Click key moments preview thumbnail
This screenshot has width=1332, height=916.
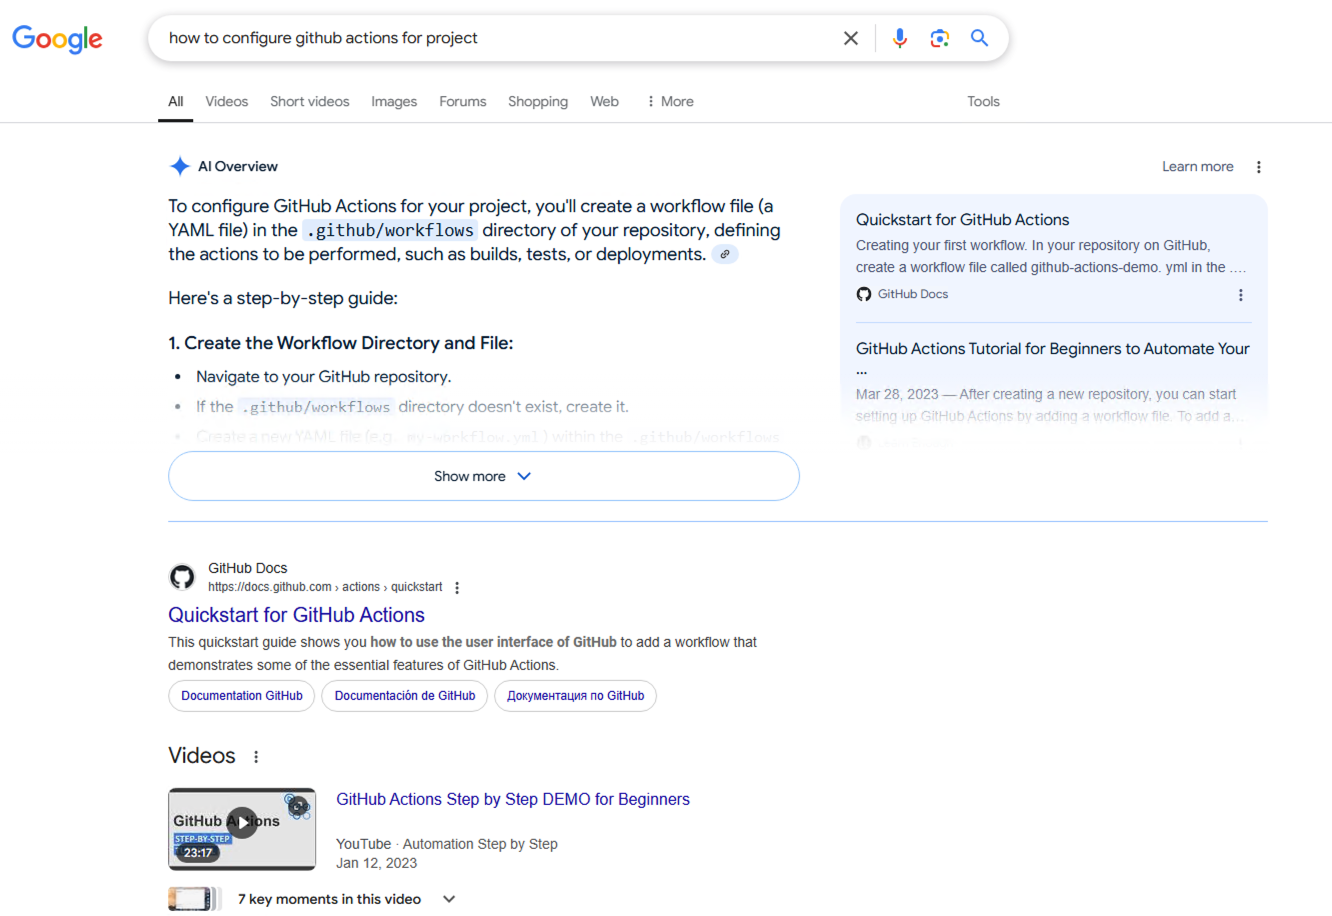(x=195, y=899)
